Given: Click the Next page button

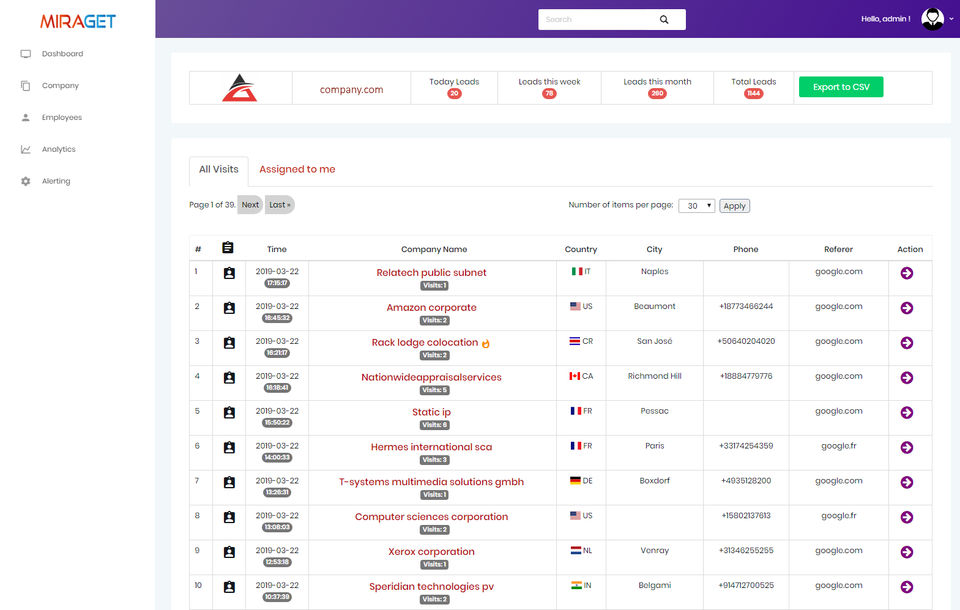Looking at the screenshot, I should pos(250,205).
